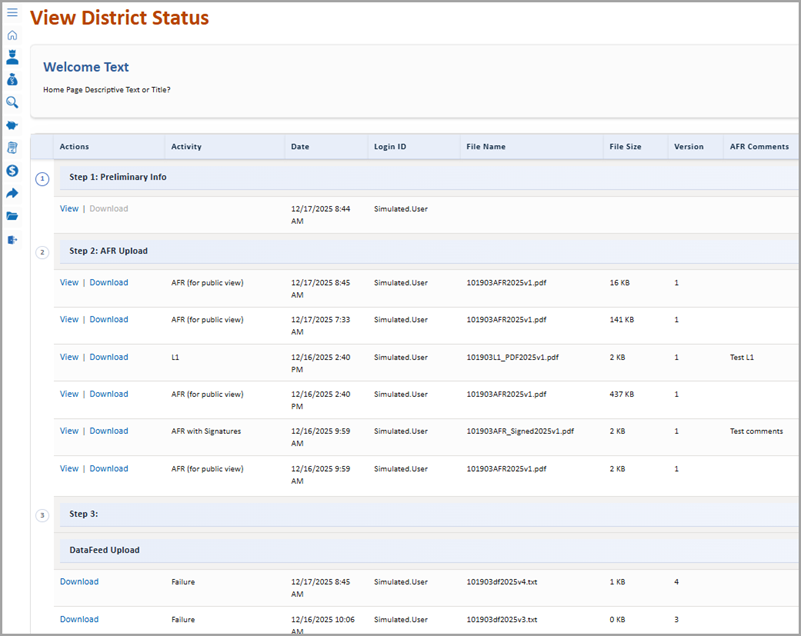The width and height of the screenshot is (801, 636).
Task: Collapse the Step 2: AFR Upload section
Action: pyautogui.click(x=42, y=252)
